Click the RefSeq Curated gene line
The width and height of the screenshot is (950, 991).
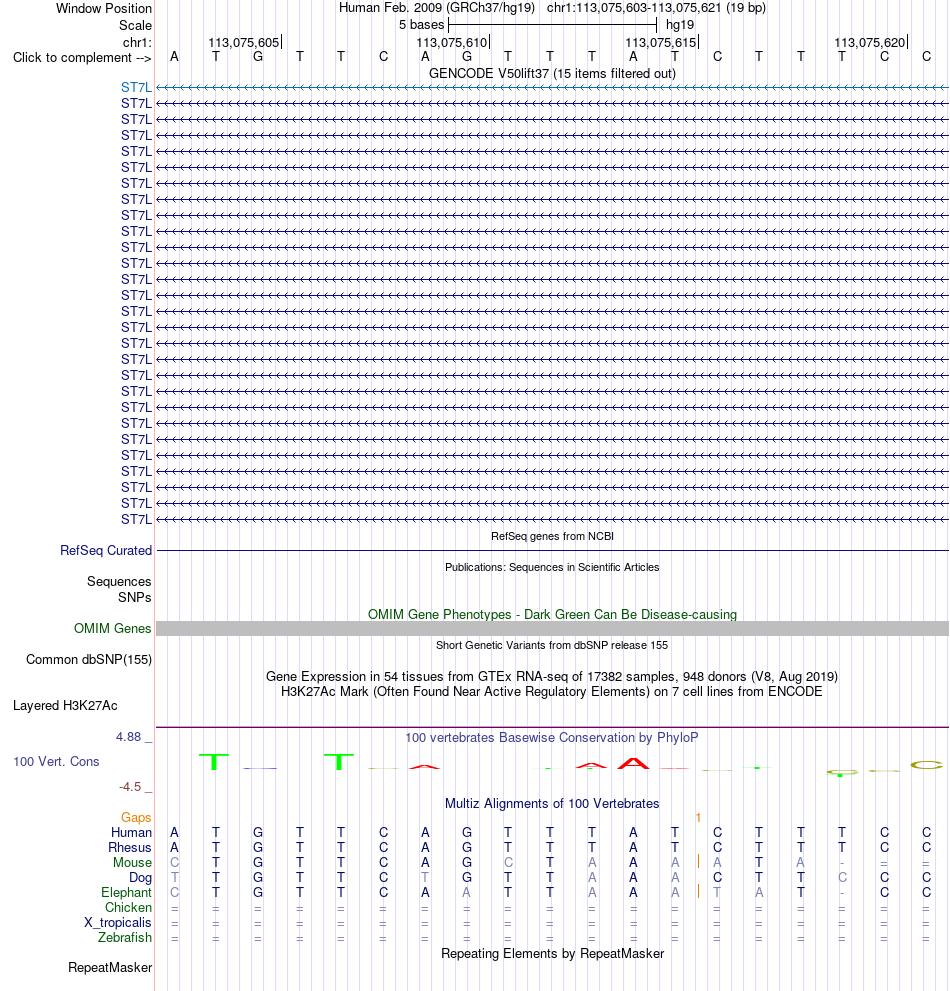(552, 550)
